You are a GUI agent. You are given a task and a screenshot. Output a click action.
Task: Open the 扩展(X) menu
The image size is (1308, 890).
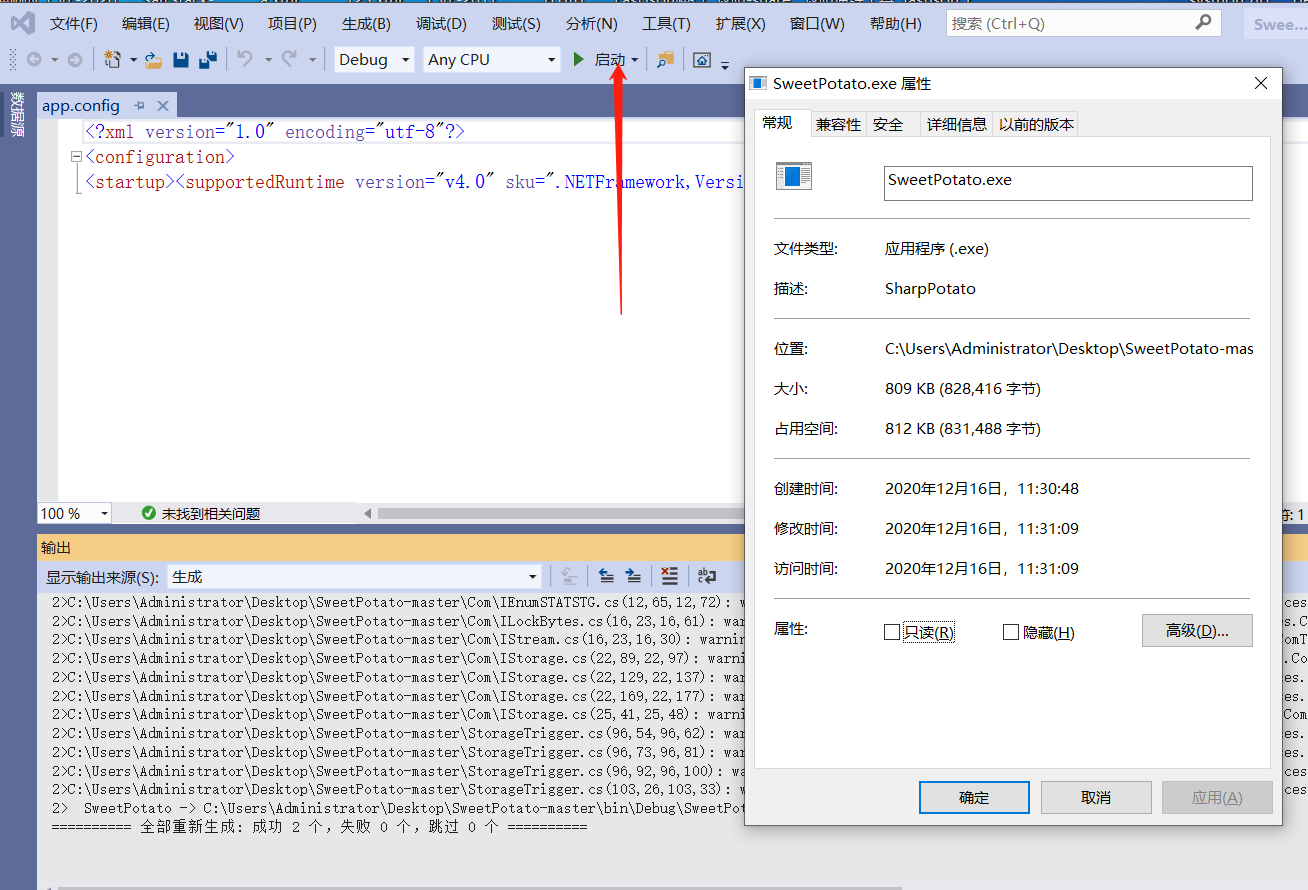tap(741, 23)
